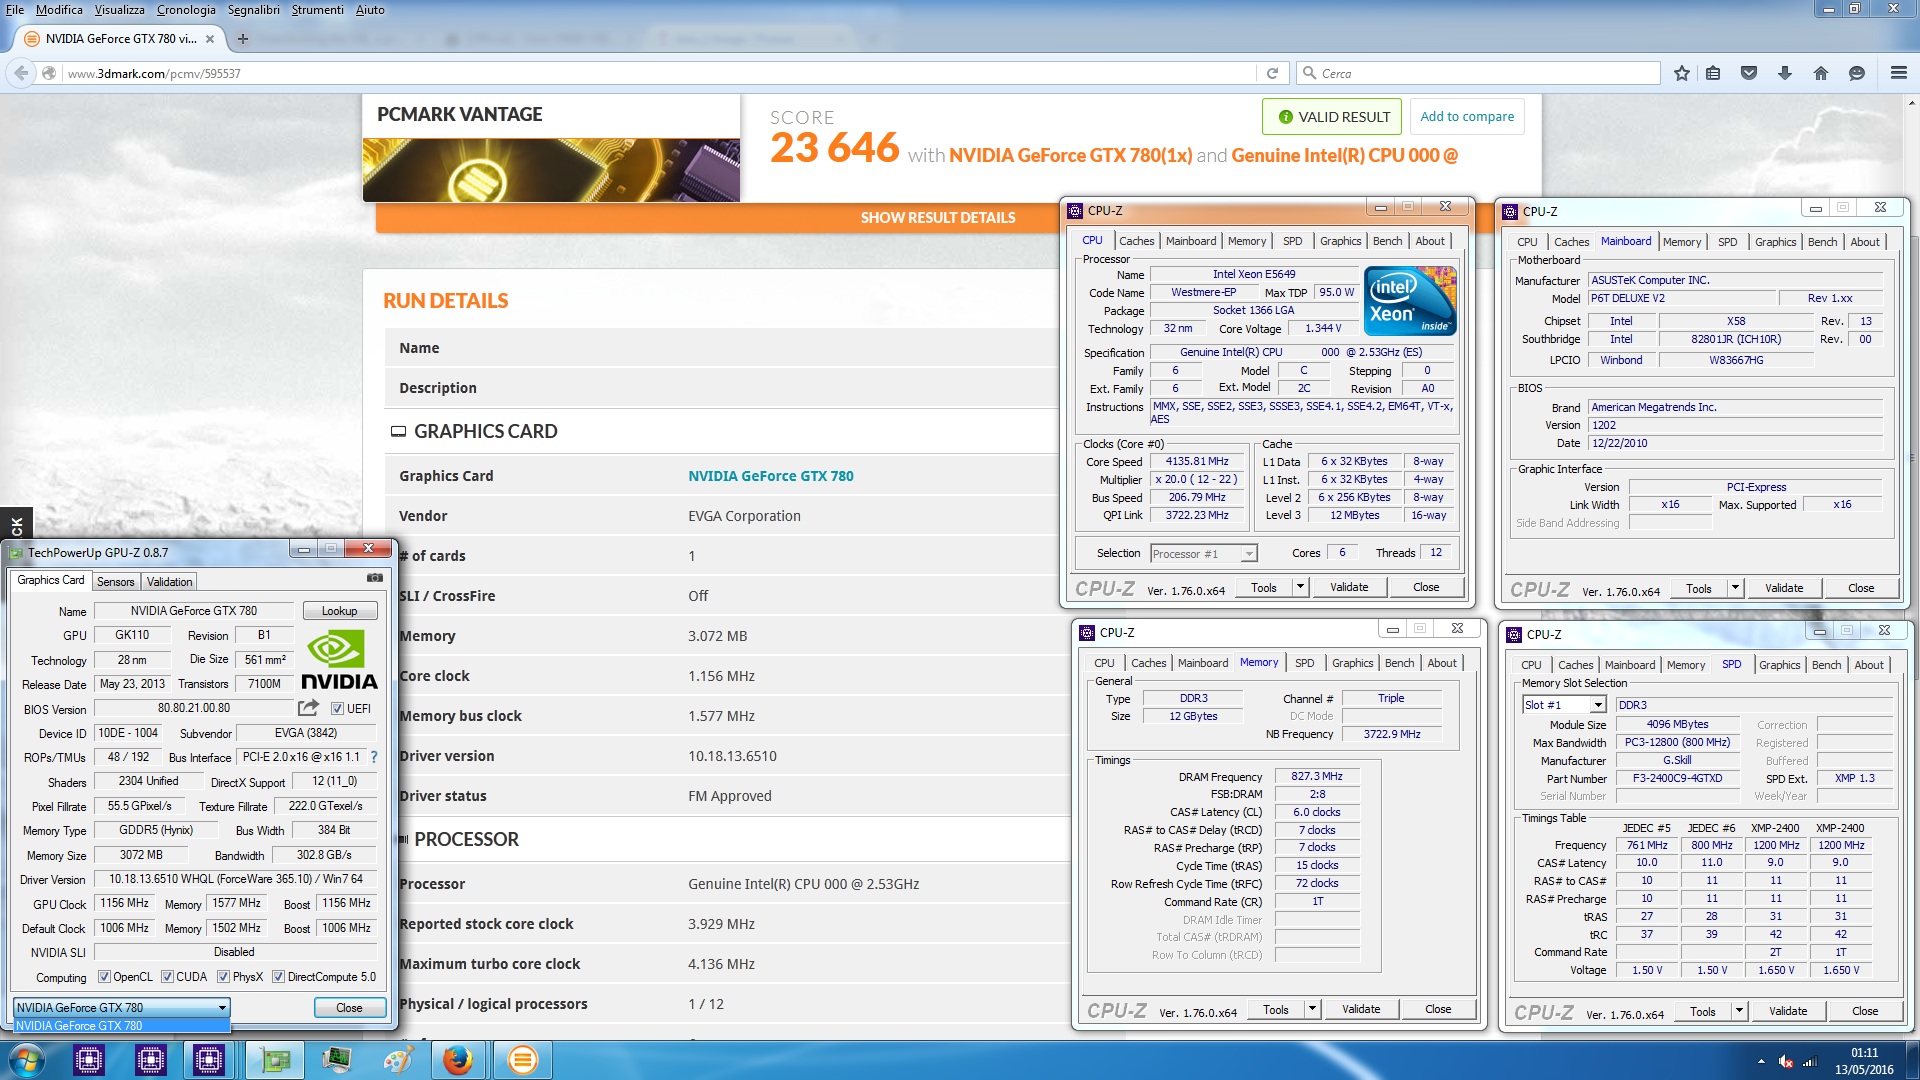Open the Windows Start menu
The width and height of the screenshot is (1920, 1080).
[x=27, y=1060]
